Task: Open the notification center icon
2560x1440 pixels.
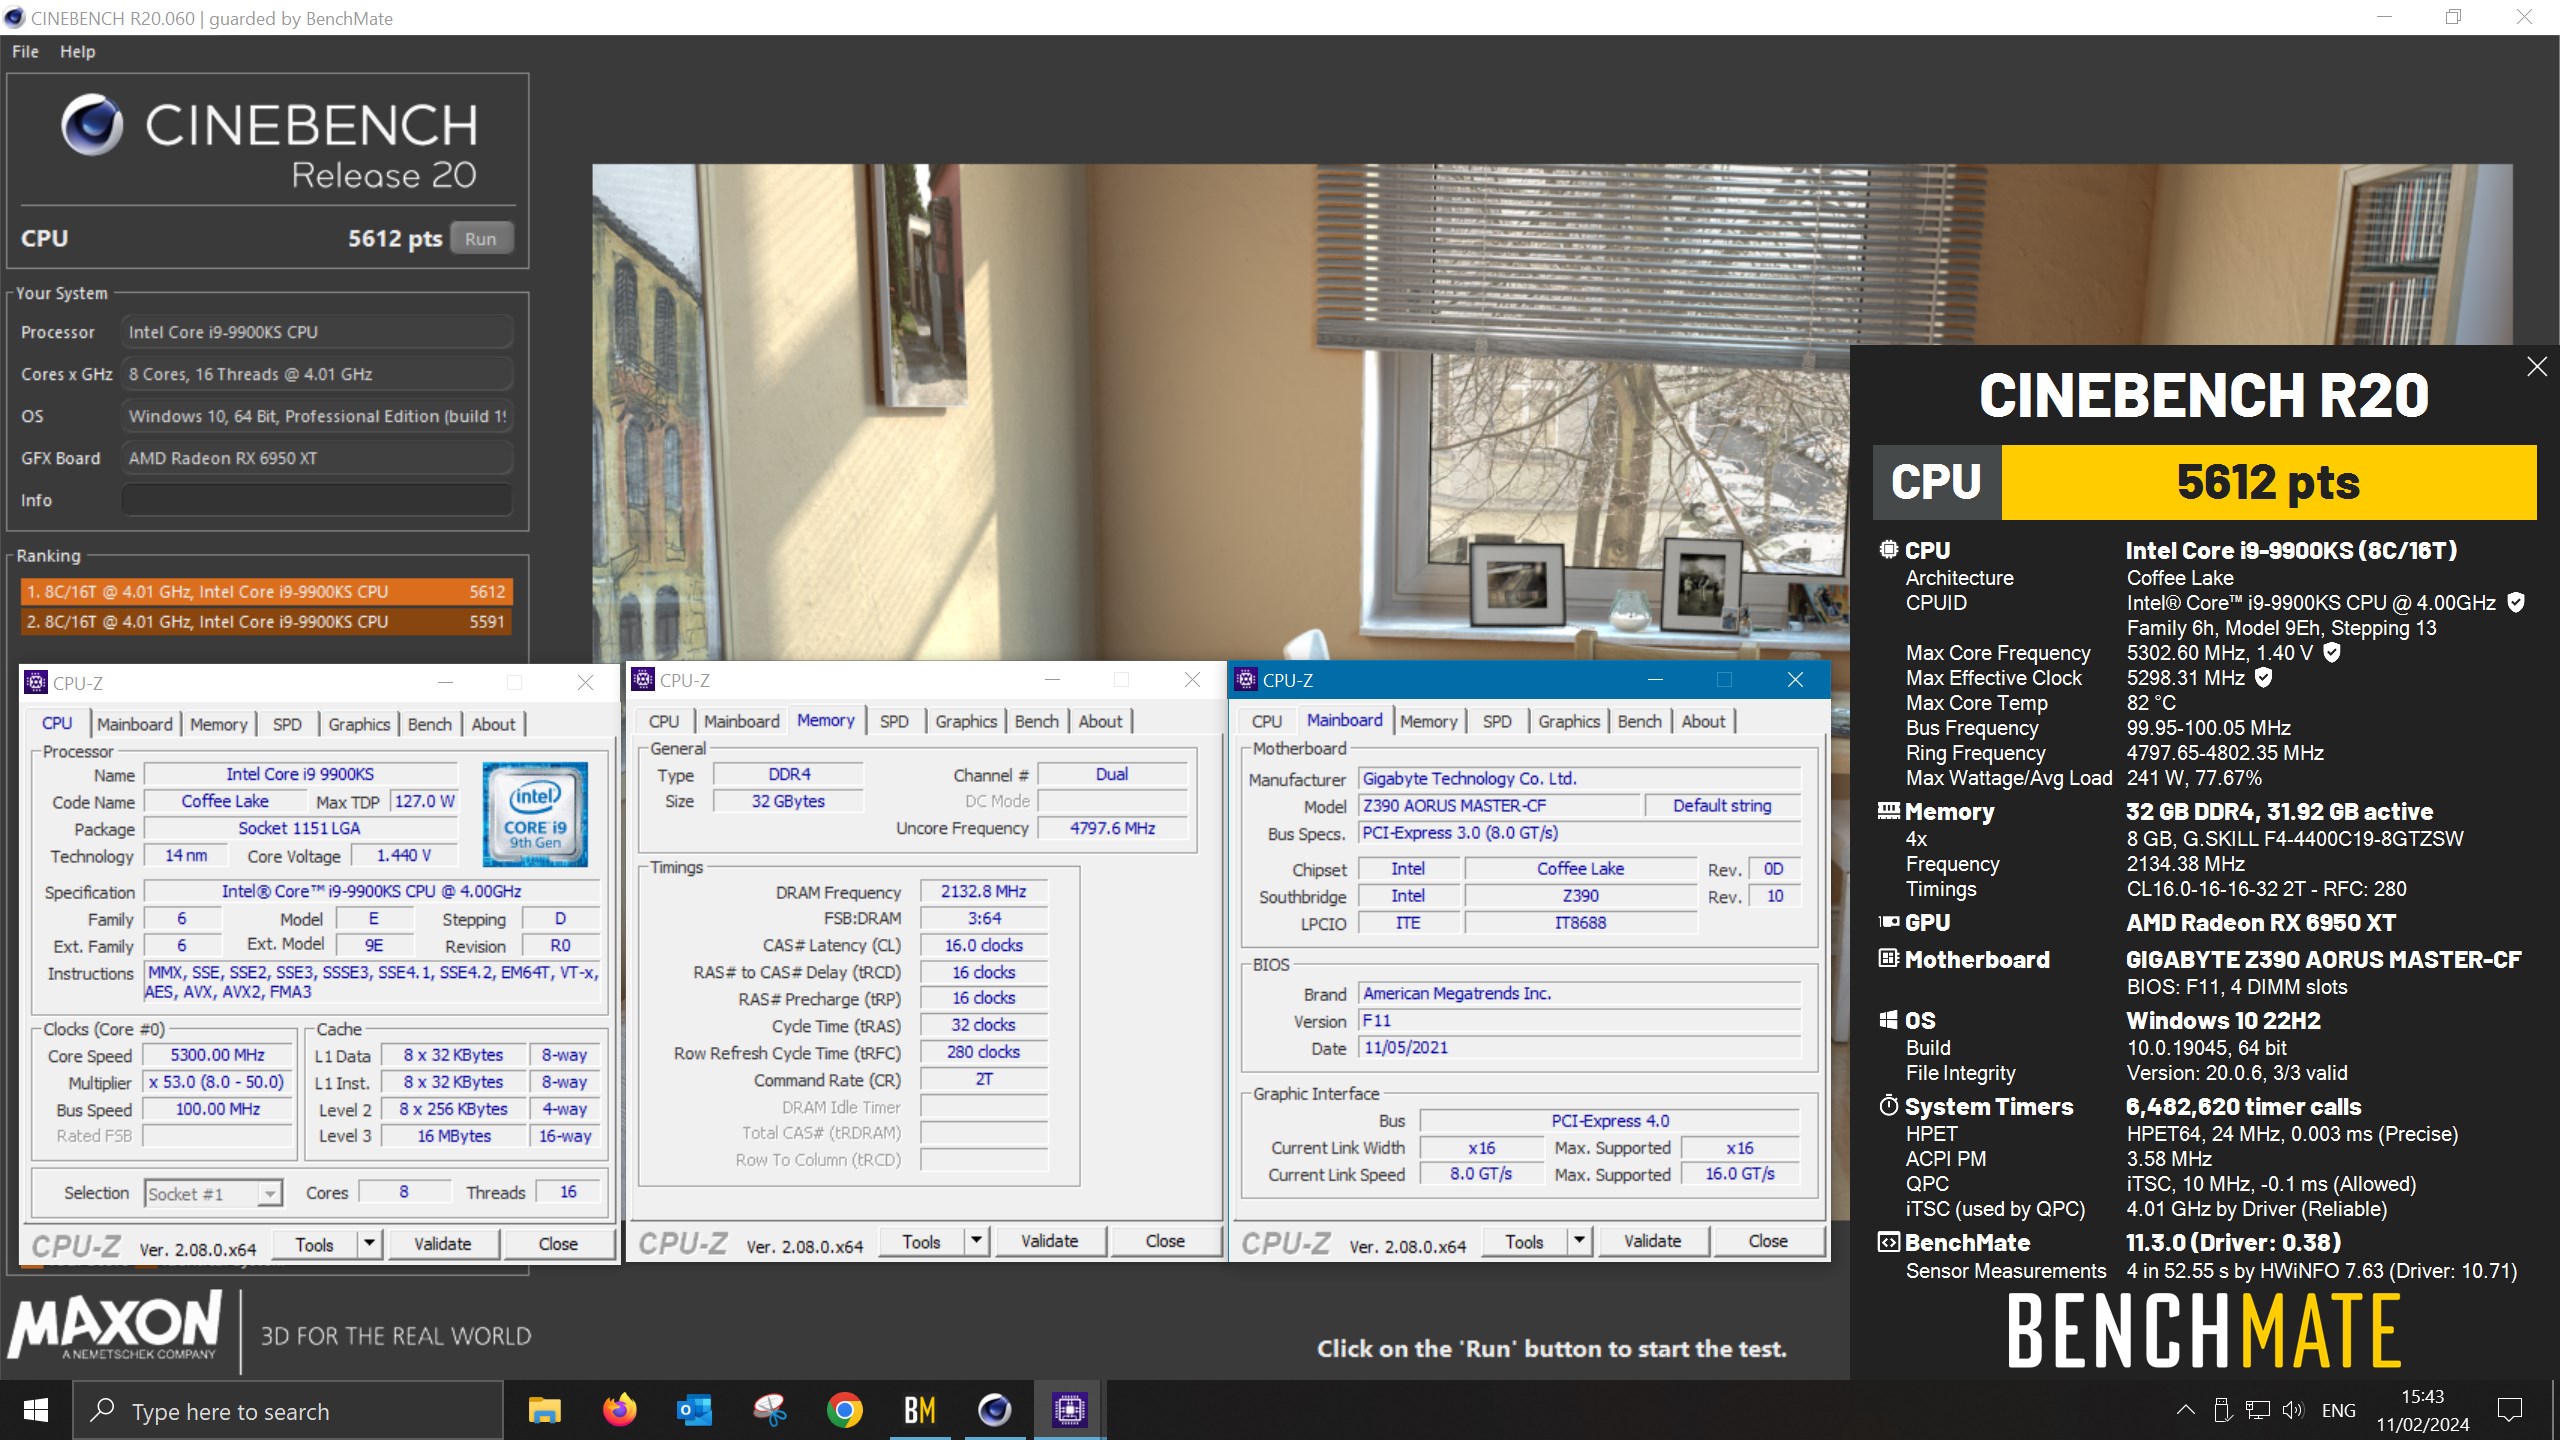Action: (x=2510, y=1410)
